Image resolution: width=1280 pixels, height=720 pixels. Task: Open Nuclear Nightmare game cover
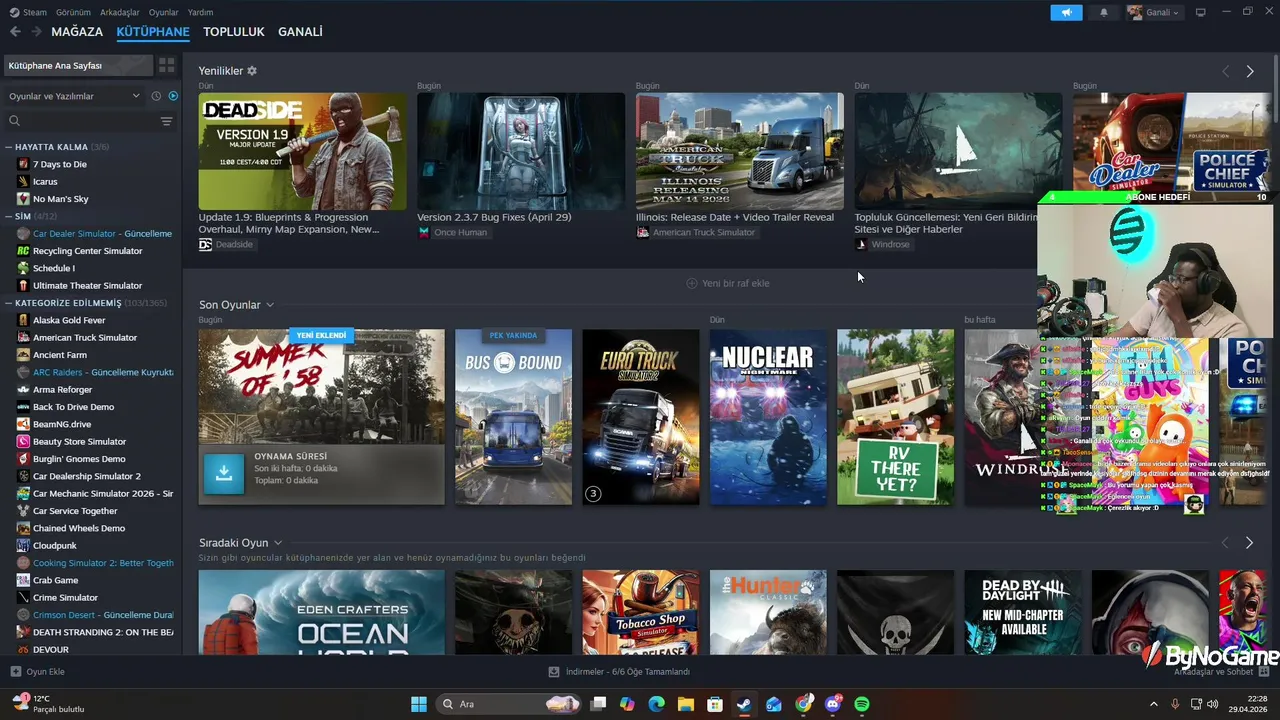tap(768, 417)
